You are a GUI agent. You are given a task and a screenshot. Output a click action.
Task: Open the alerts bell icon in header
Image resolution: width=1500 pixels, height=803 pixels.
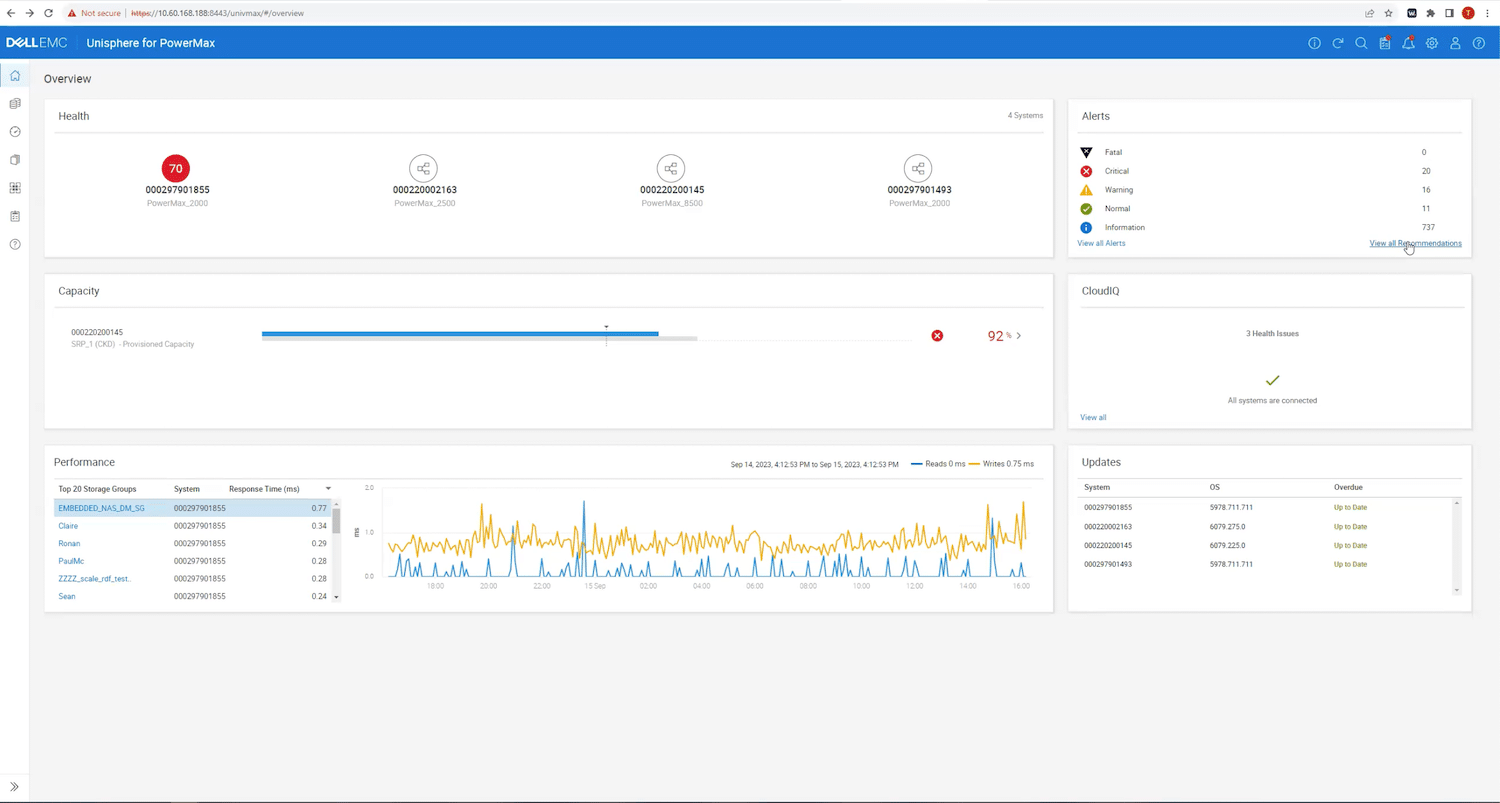[x=1408, y=43]
